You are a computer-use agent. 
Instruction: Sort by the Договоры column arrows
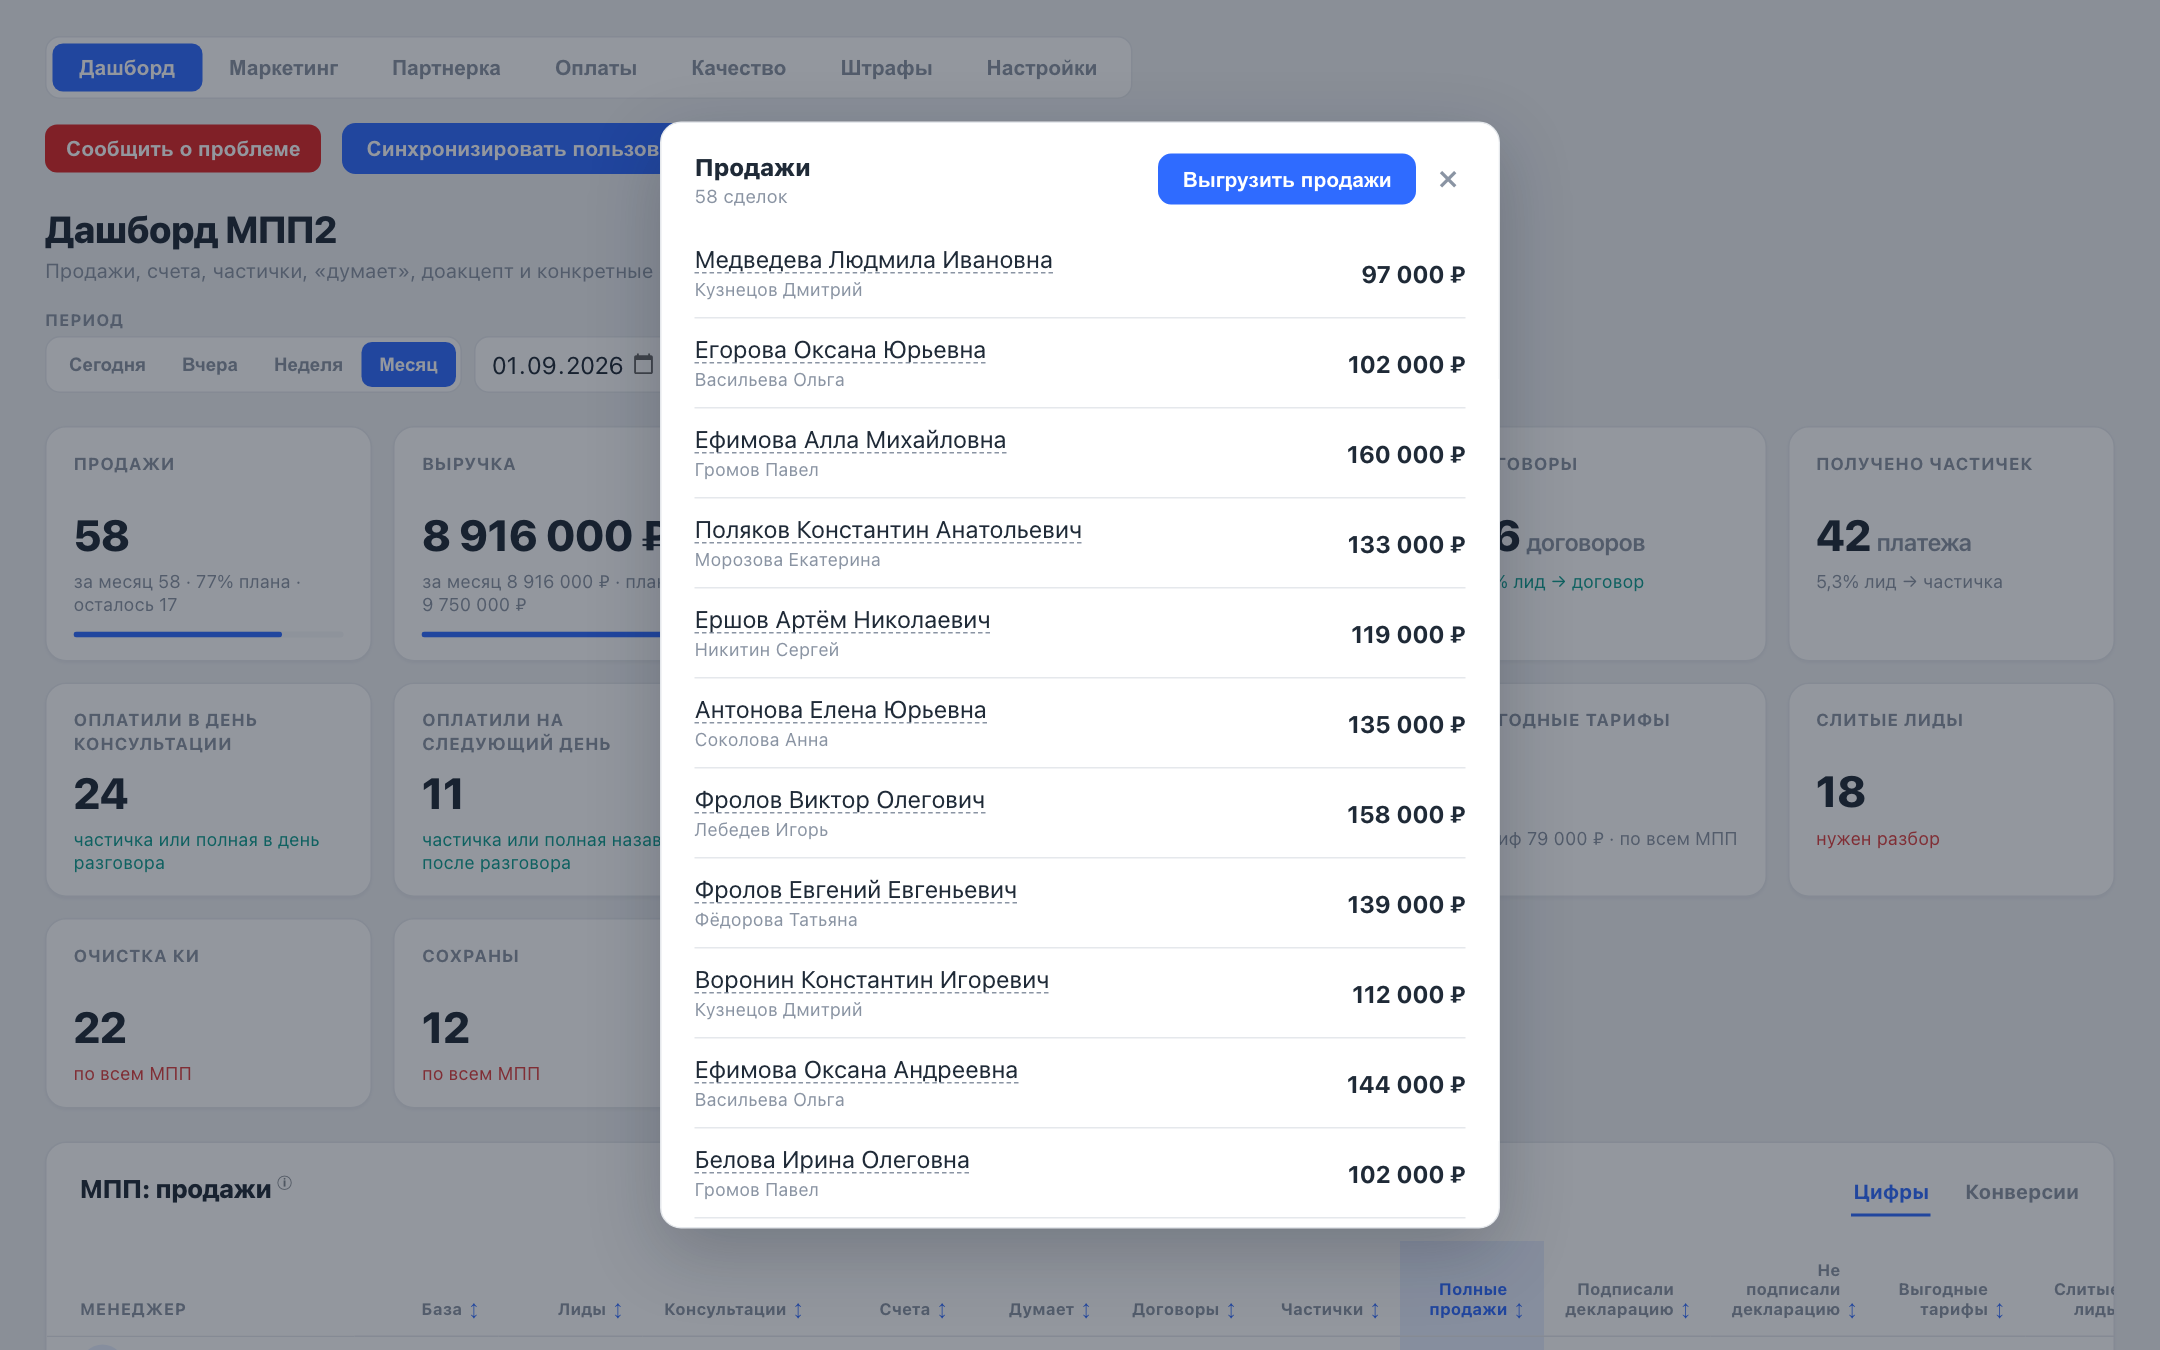pos(1231,1310)
